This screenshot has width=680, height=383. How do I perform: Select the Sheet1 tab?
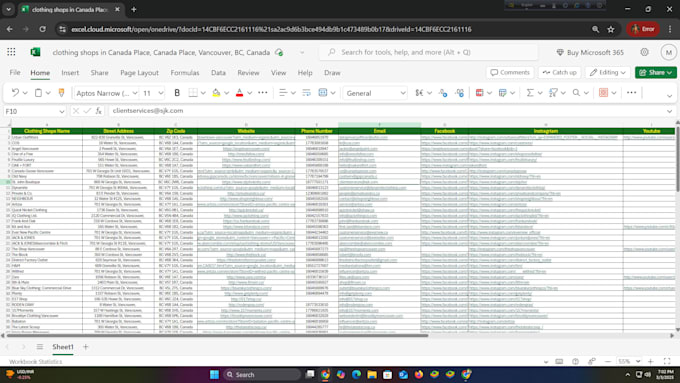click(63, 347)
